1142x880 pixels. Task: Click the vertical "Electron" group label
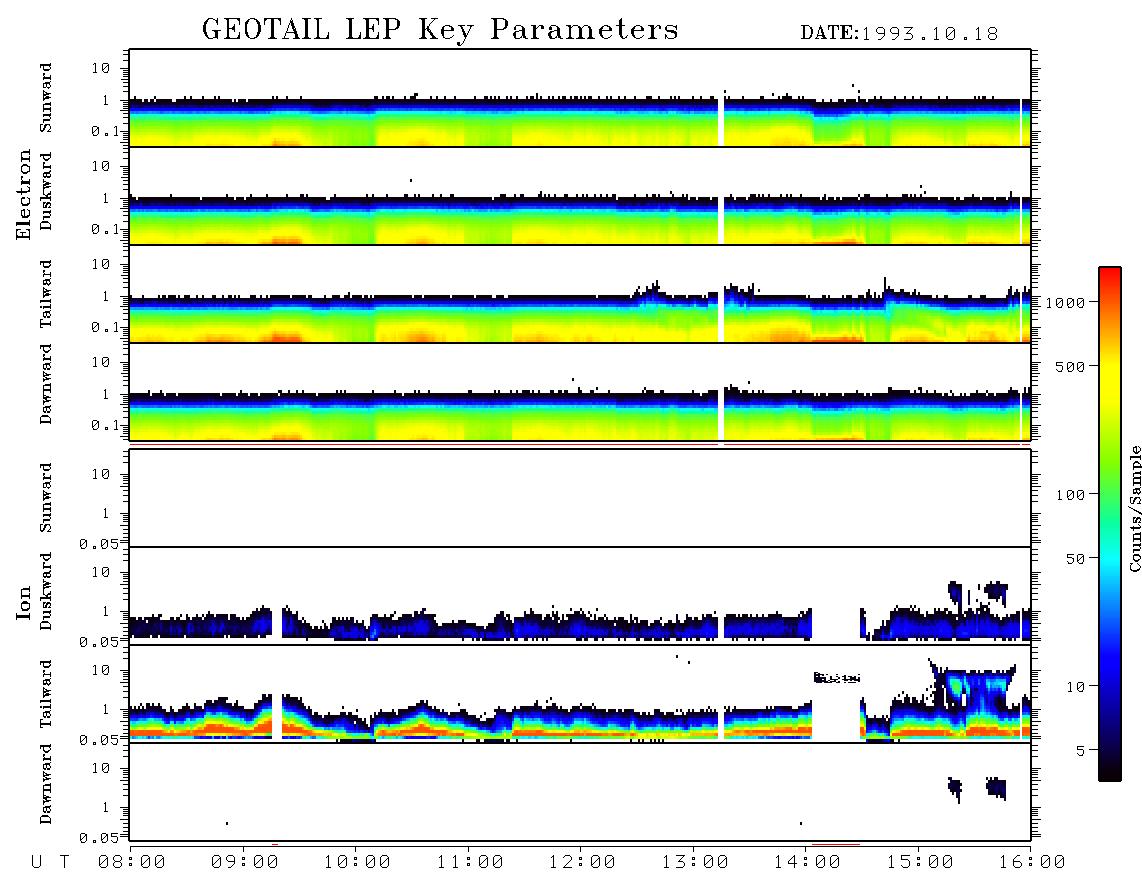23,194
